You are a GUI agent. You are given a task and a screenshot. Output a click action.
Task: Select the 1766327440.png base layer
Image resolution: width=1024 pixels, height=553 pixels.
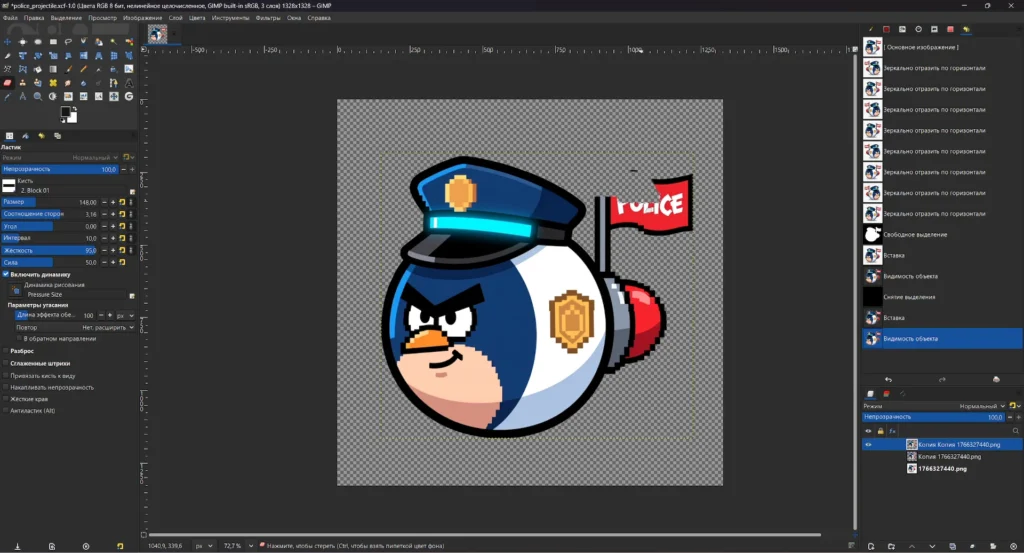tap(942, 469)
